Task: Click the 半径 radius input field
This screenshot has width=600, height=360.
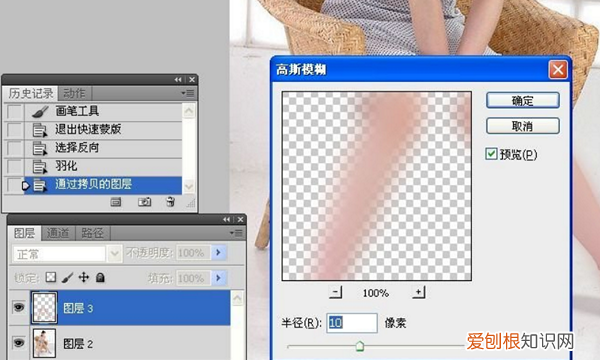Action: click(352, 323)
